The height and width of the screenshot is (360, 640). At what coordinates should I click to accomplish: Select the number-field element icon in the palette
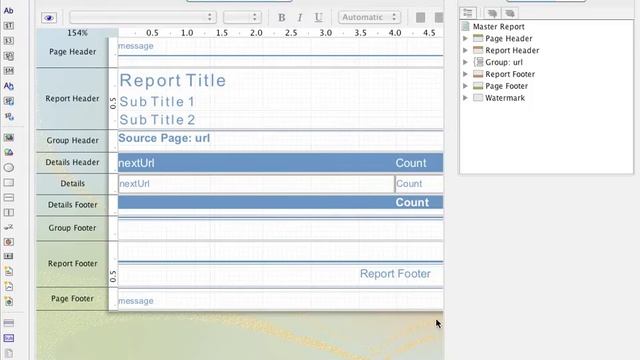click(9, 41)
